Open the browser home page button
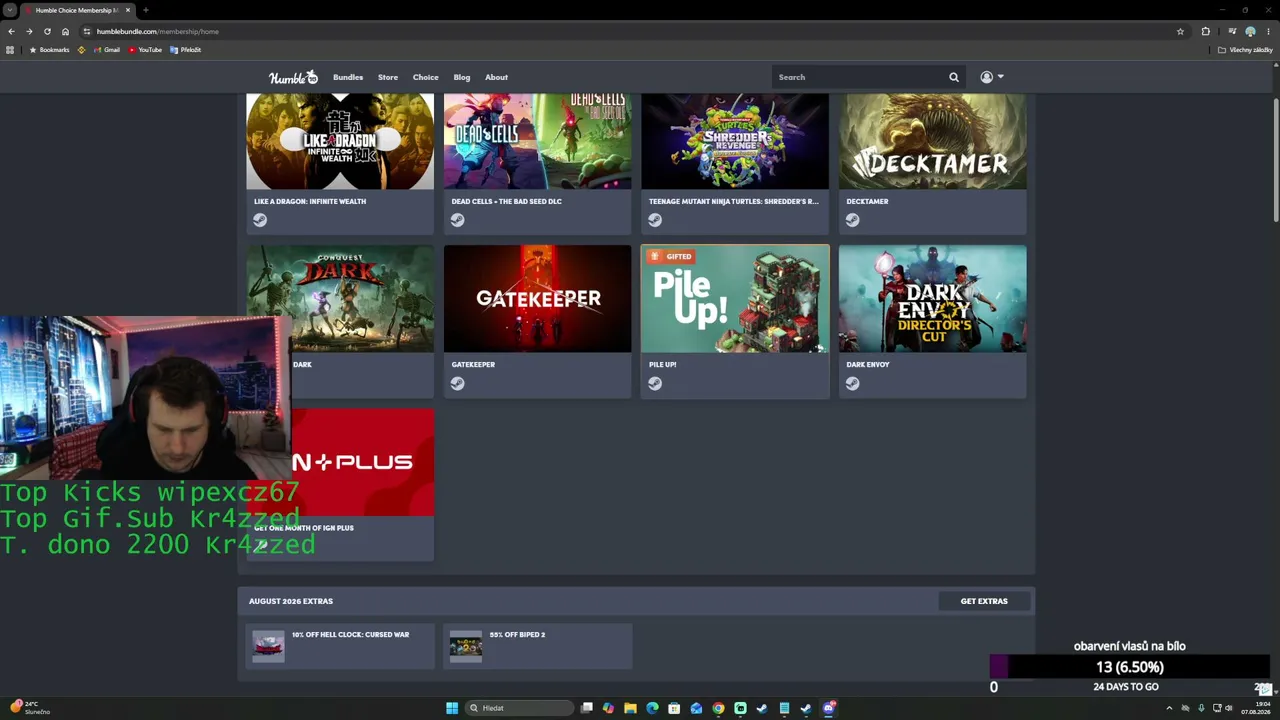The width and height of the screenshot is (1280, 720). (x=65, y=31)
